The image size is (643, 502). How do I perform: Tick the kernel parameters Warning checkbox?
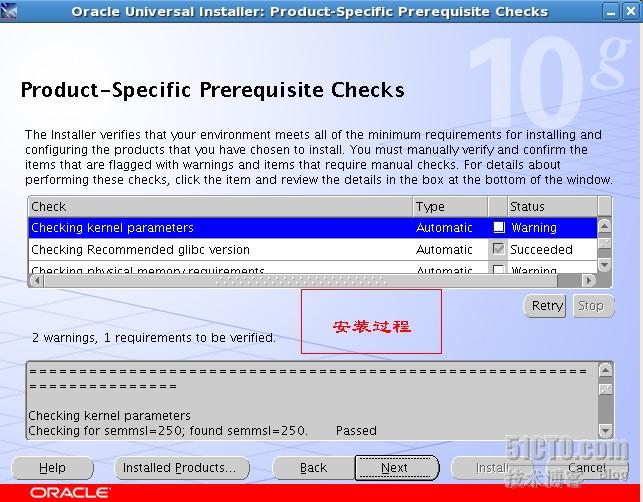(499, 227)
